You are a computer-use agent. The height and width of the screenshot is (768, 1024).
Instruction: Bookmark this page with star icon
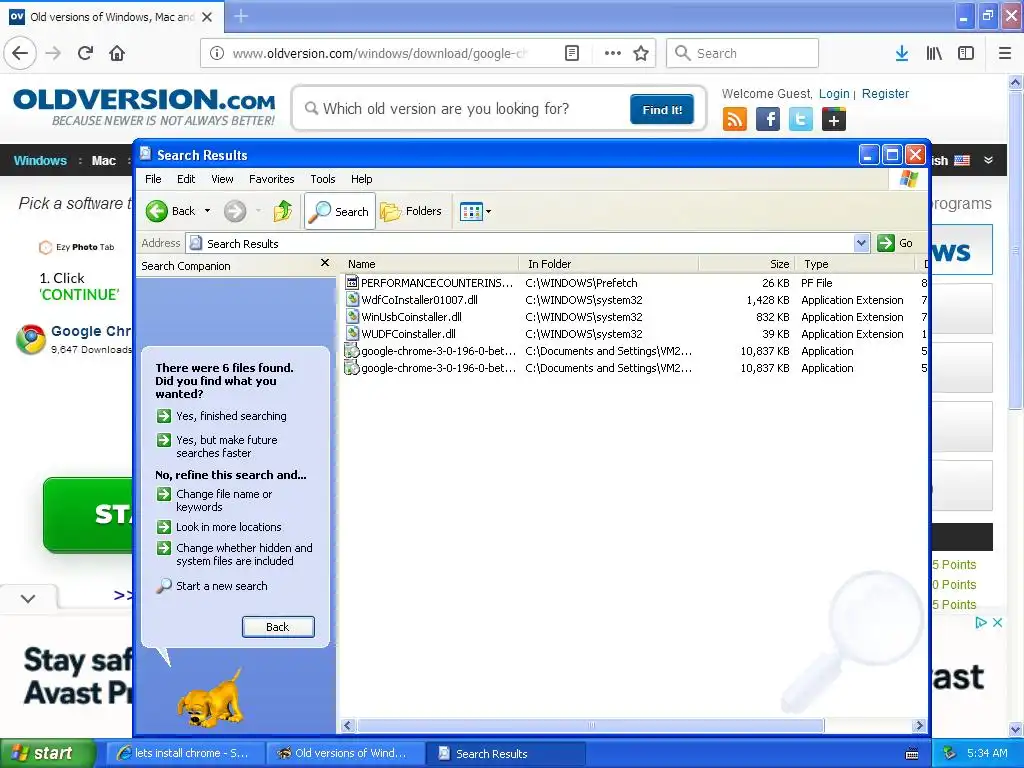pyautogui.click(x=641, y=53)
